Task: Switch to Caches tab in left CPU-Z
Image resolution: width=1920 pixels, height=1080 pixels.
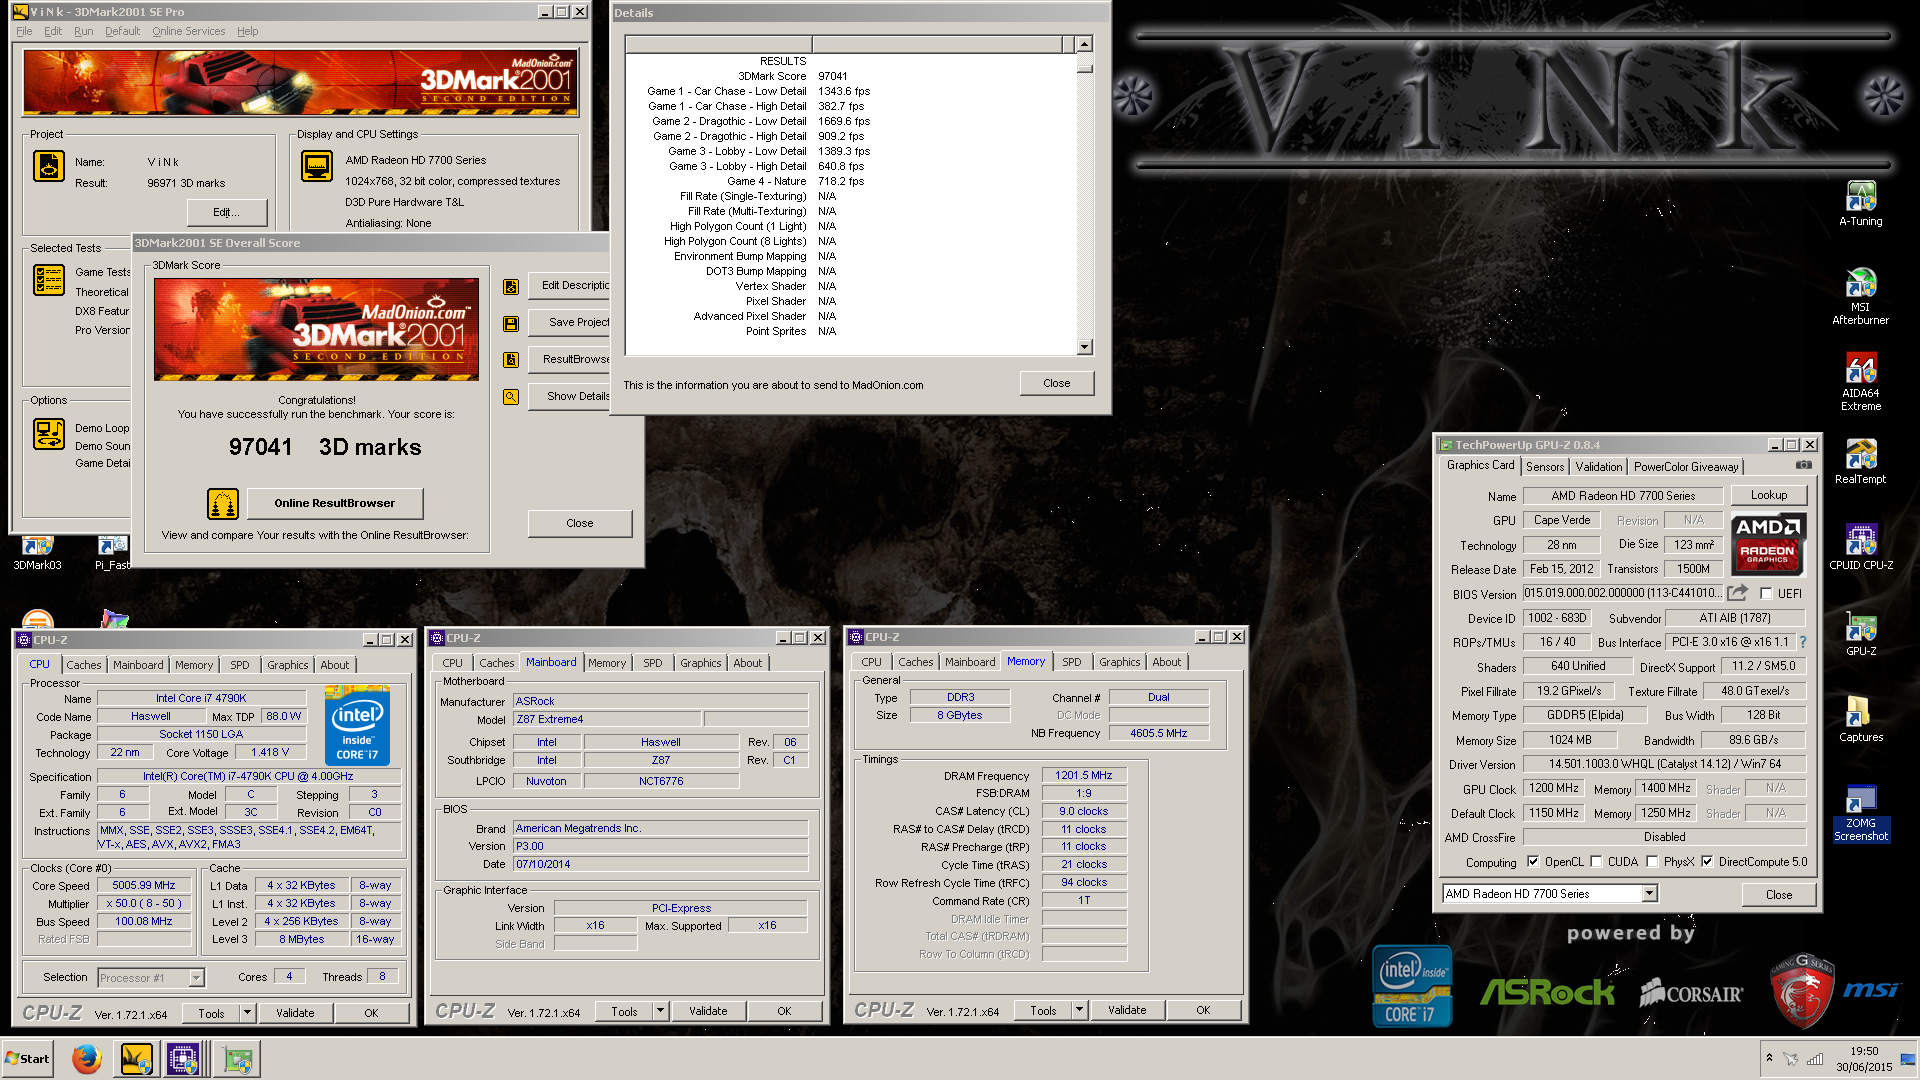Action: 84,665
